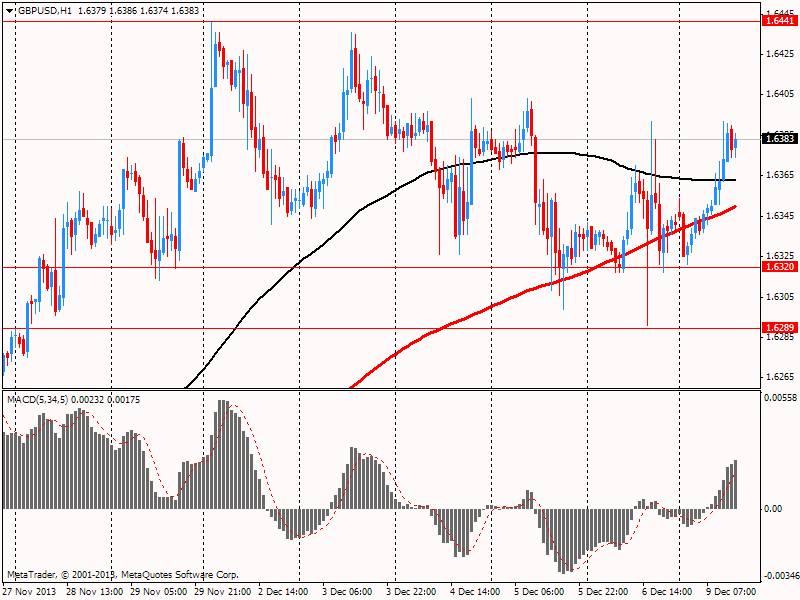Select the MACD zero level label 0.00

pos(773,509)
